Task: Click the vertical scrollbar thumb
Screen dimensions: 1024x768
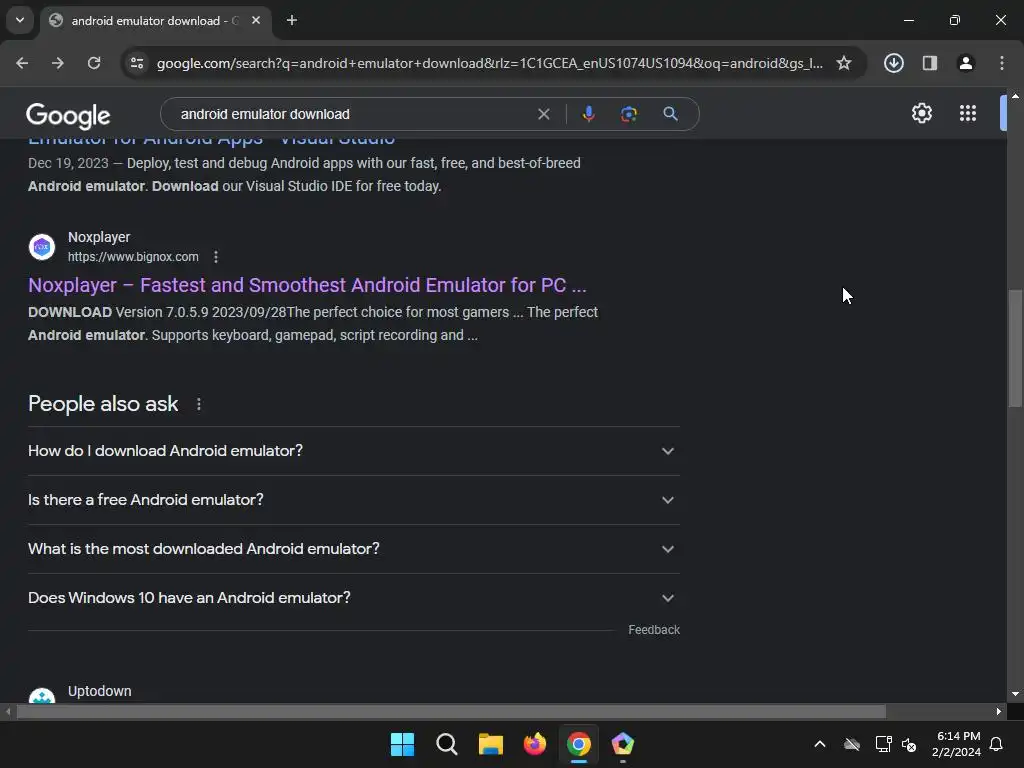Action: click(x=1015, y=348)
